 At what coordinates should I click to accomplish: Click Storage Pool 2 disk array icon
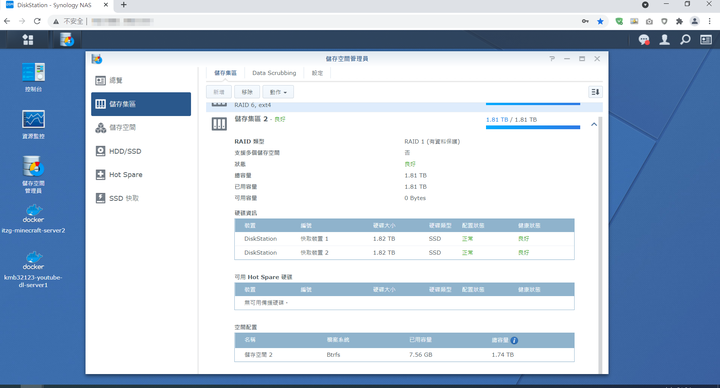[219, 124]
